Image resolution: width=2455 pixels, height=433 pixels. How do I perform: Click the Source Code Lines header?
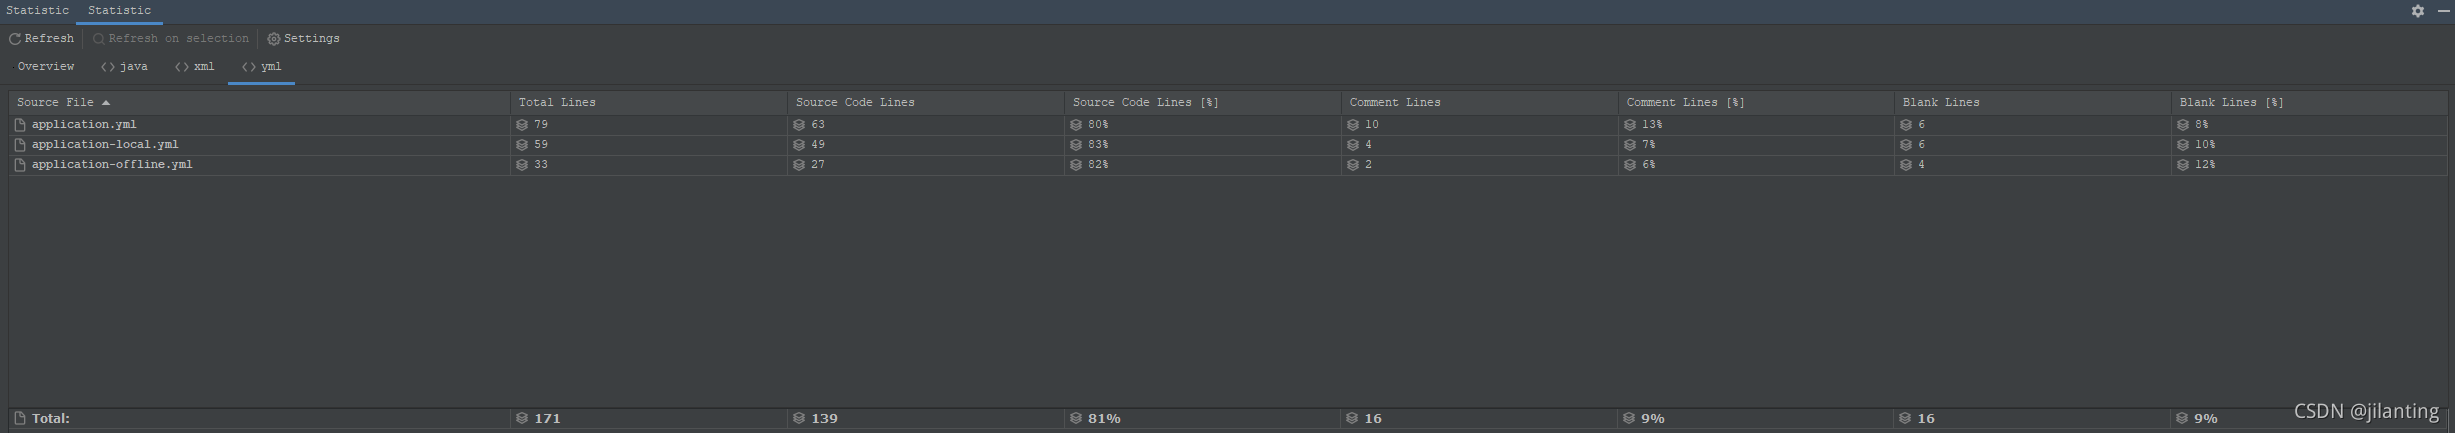(855, 103)
